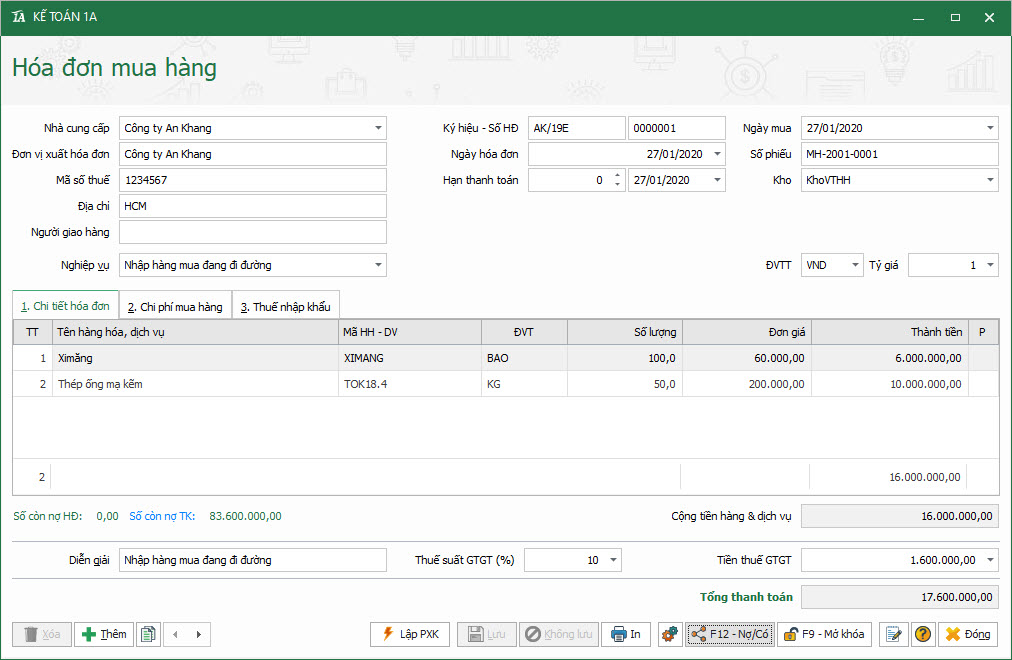1012x660 pixels.
Task: Expand ĐVTT currency dropdown
Action: (x=855, y=265)
